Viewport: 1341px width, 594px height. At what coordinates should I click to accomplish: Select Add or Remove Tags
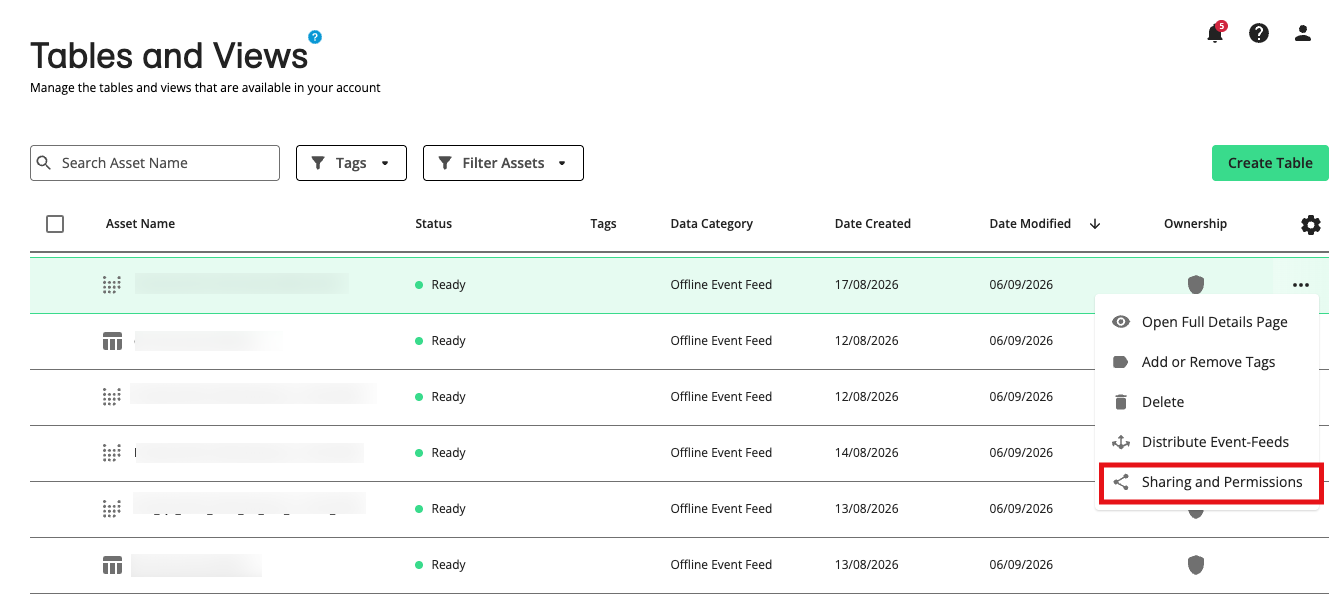pos(1207,362)
